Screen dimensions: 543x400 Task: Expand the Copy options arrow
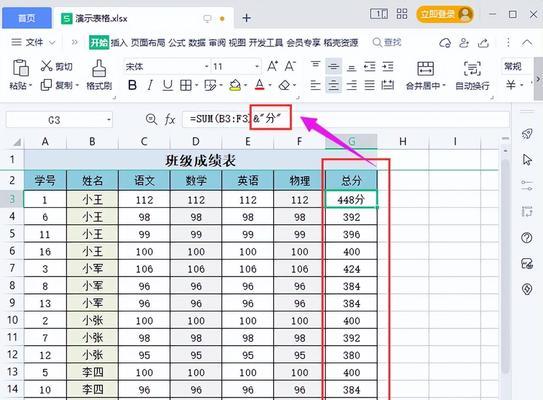tap(77, 85)
